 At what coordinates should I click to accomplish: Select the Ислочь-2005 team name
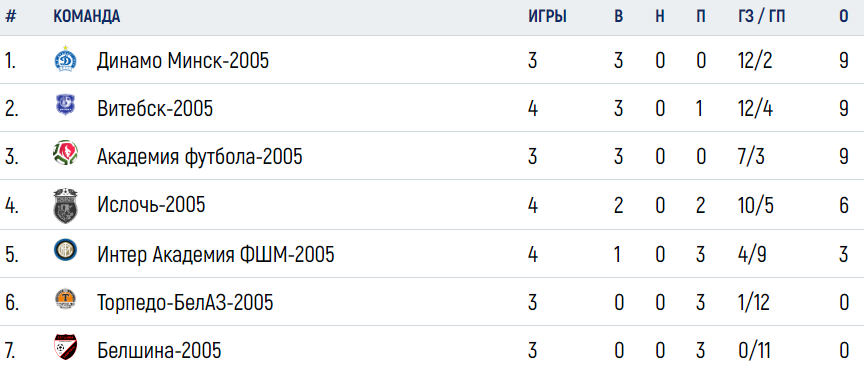pos(151,205)
